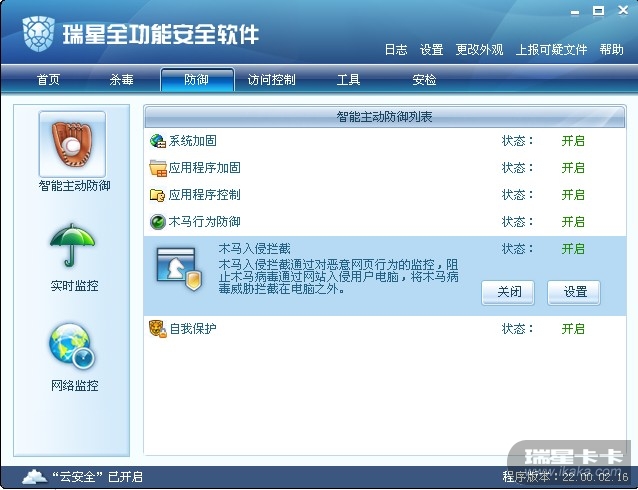Image resolution: width=638 pixels, height=490 pixels.
Task: Click the Rising lion shield logo
Action: click(39, 33)
